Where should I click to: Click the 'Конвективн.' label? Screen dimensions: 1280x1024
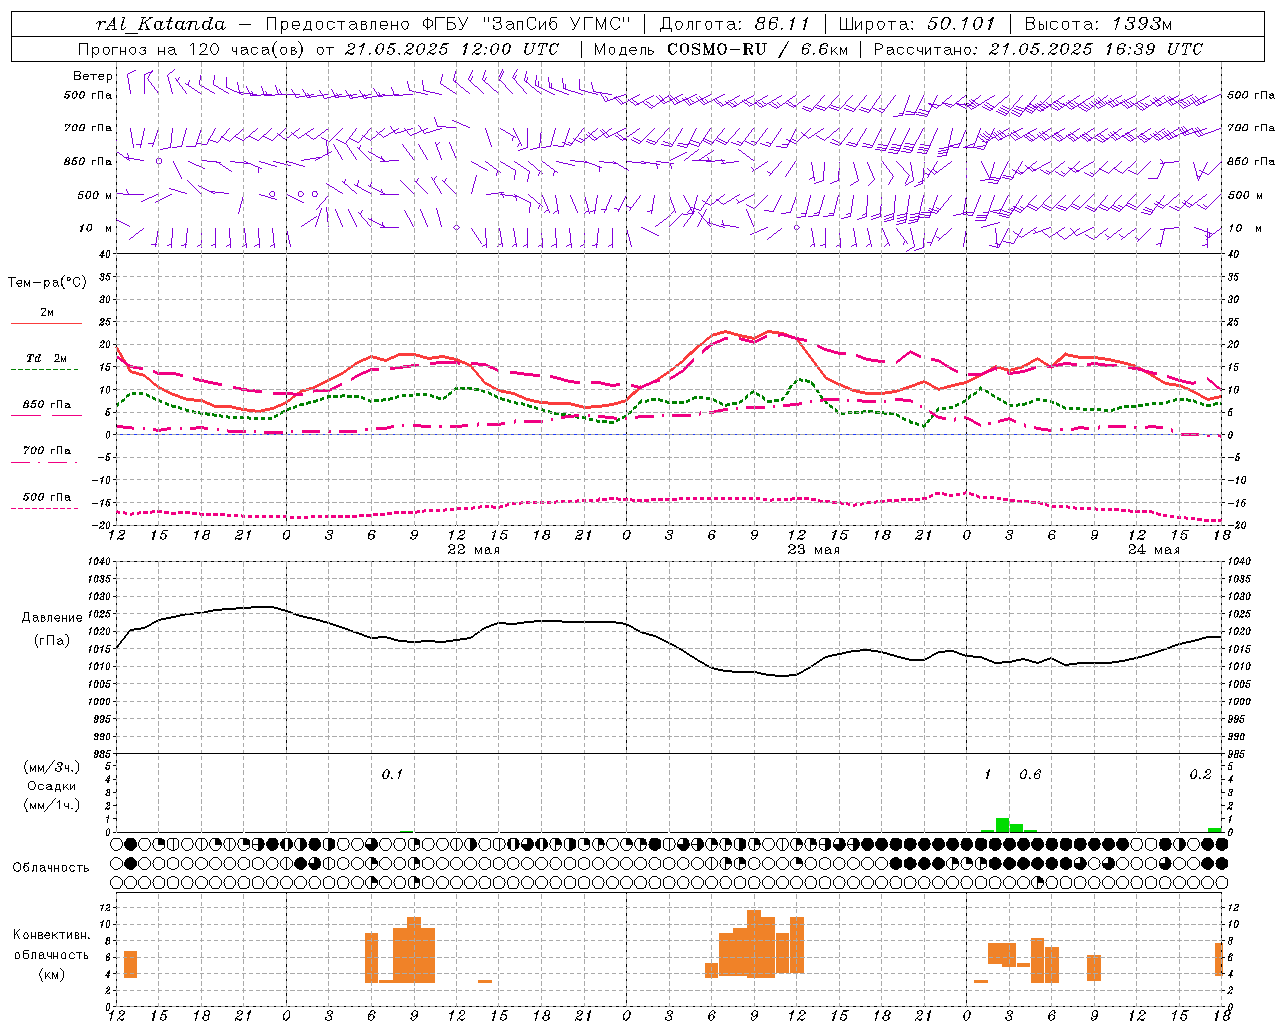click(52, 935)
